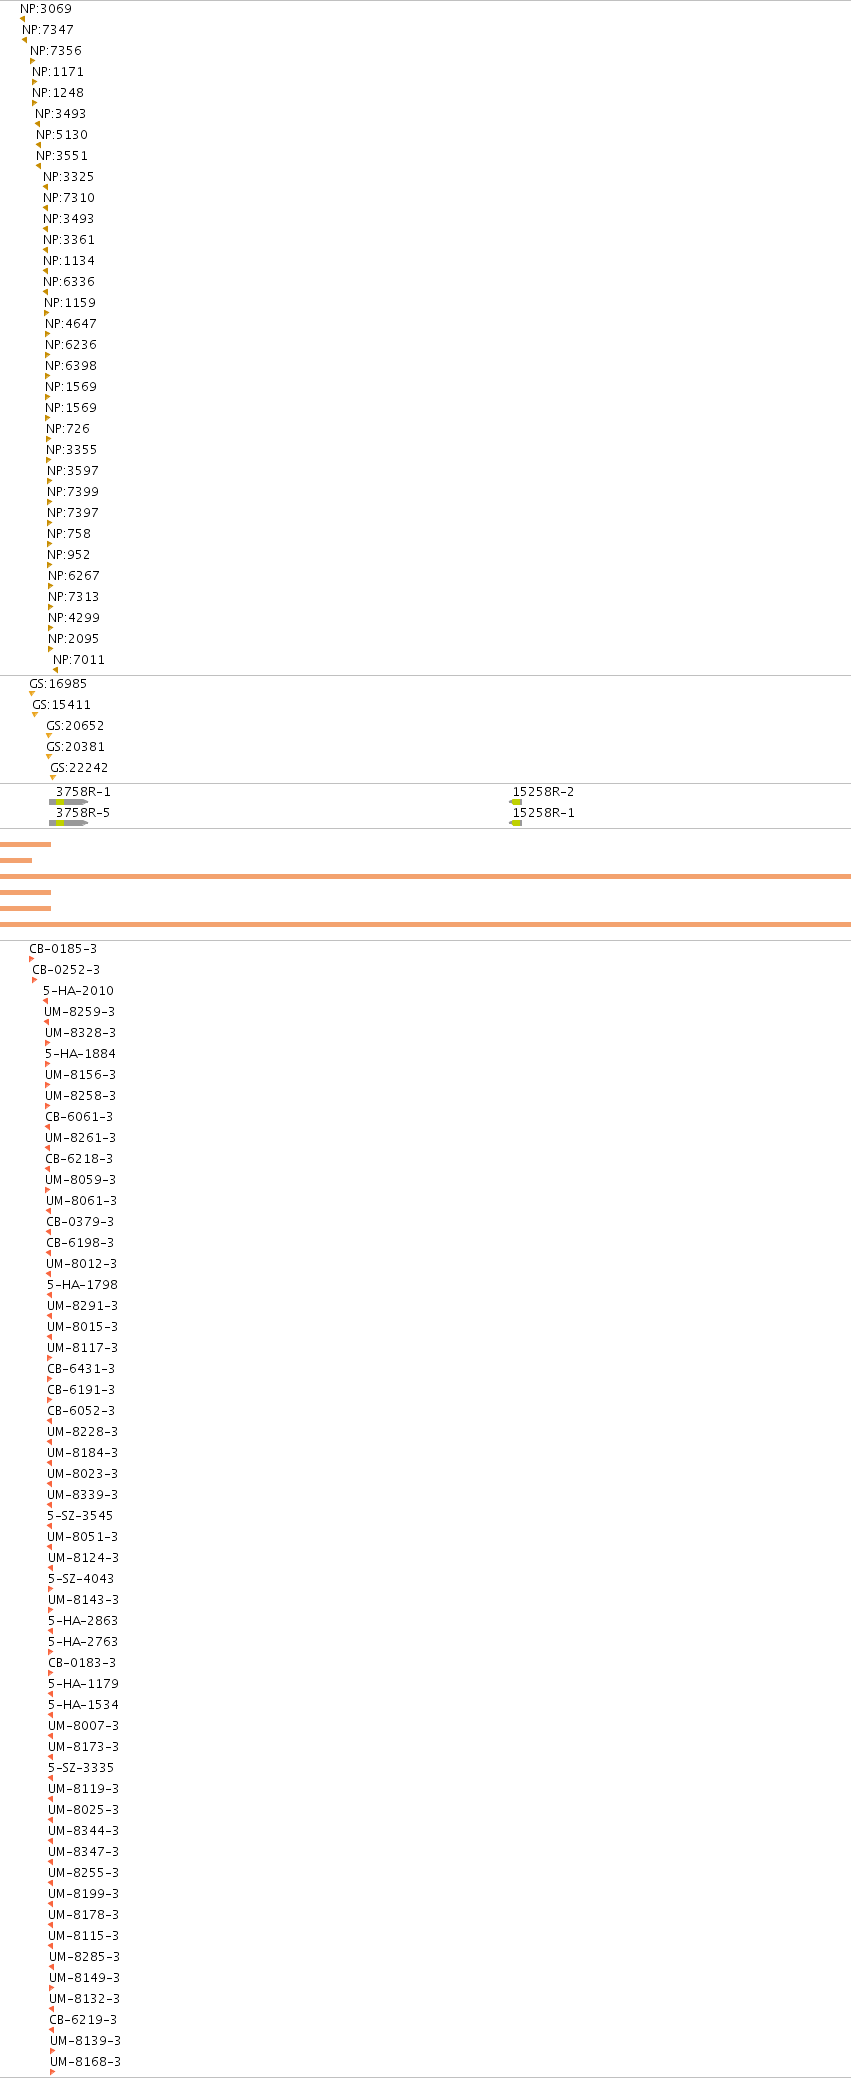The width and height of the screenshot is (851, 2078).
Task: Click UM-8344-3 label
Action: pos(84,1831)
